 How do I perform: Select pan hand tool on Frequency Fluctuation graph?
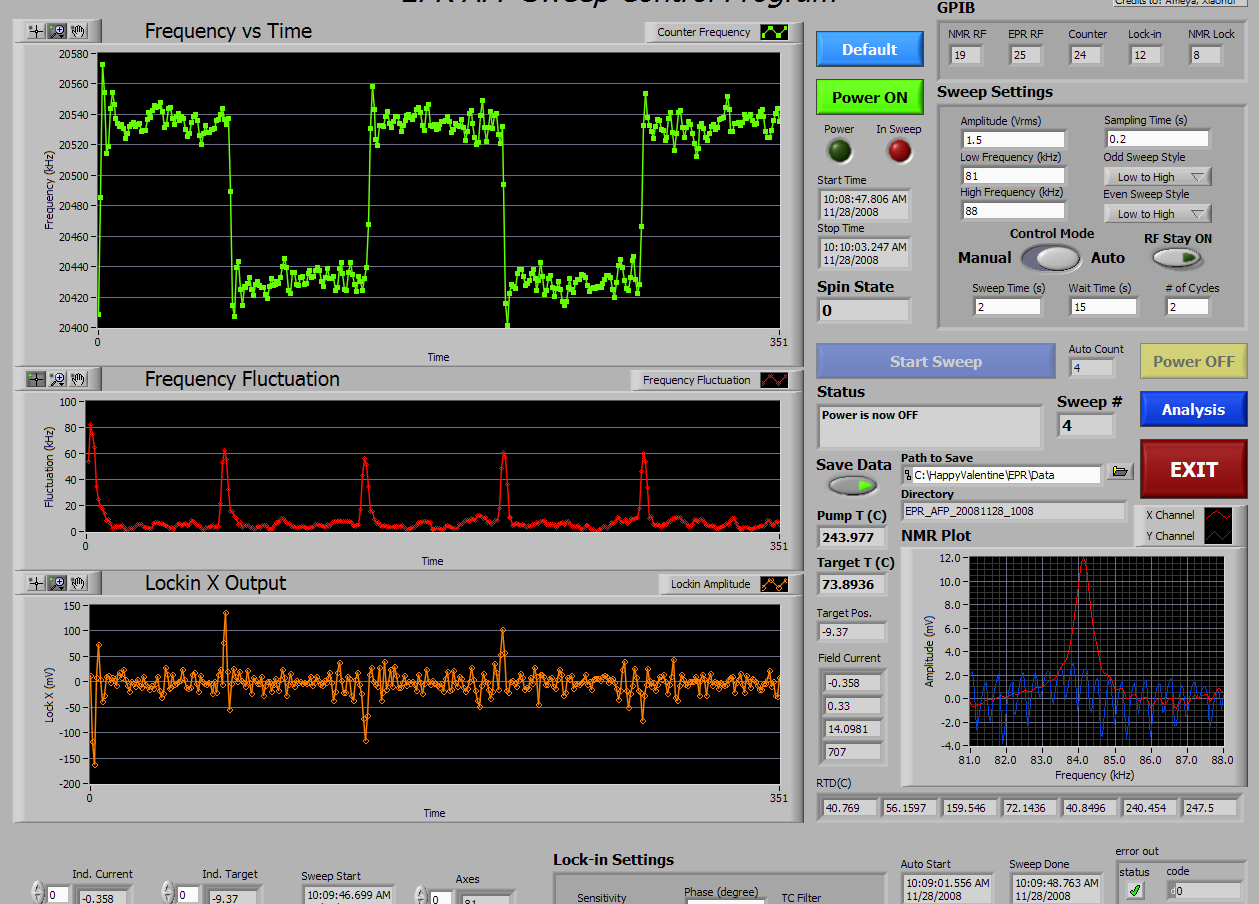77,379
